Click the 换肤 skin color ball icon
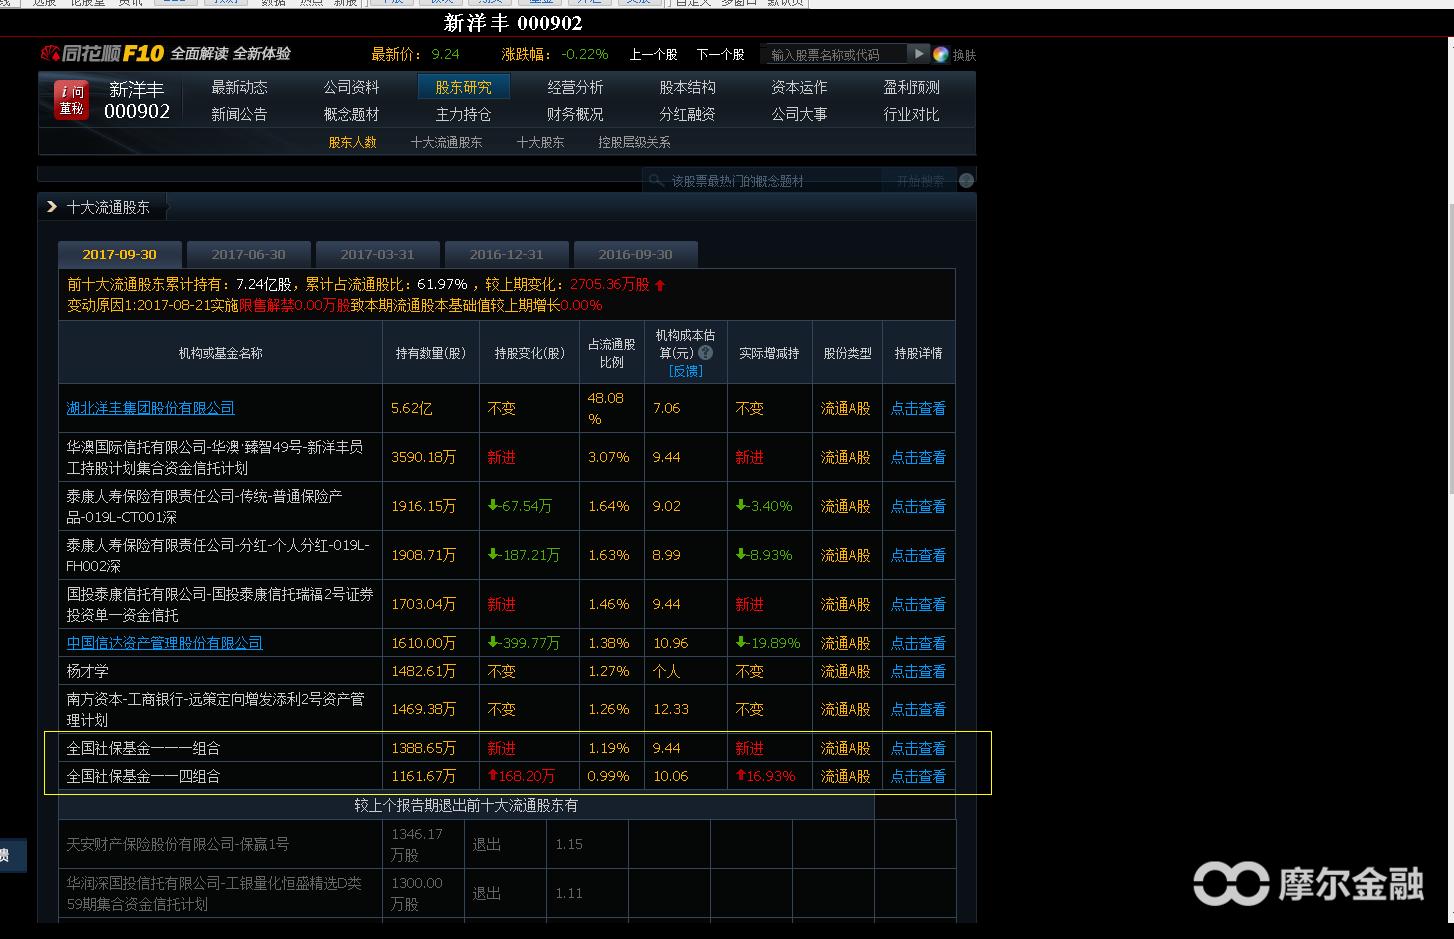The image size is (1454, 939). click(940, 54)
